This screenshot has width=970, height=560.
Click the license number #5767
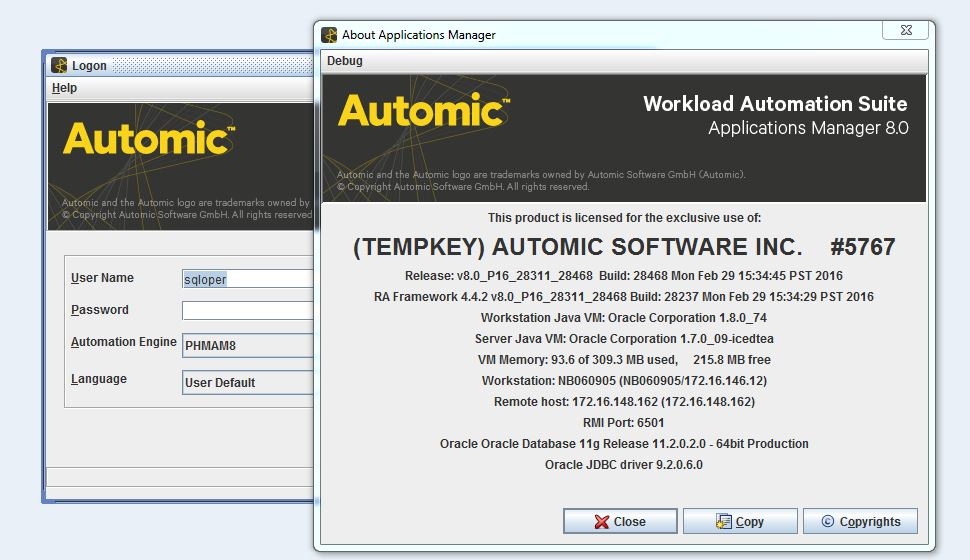coord(862,247)
